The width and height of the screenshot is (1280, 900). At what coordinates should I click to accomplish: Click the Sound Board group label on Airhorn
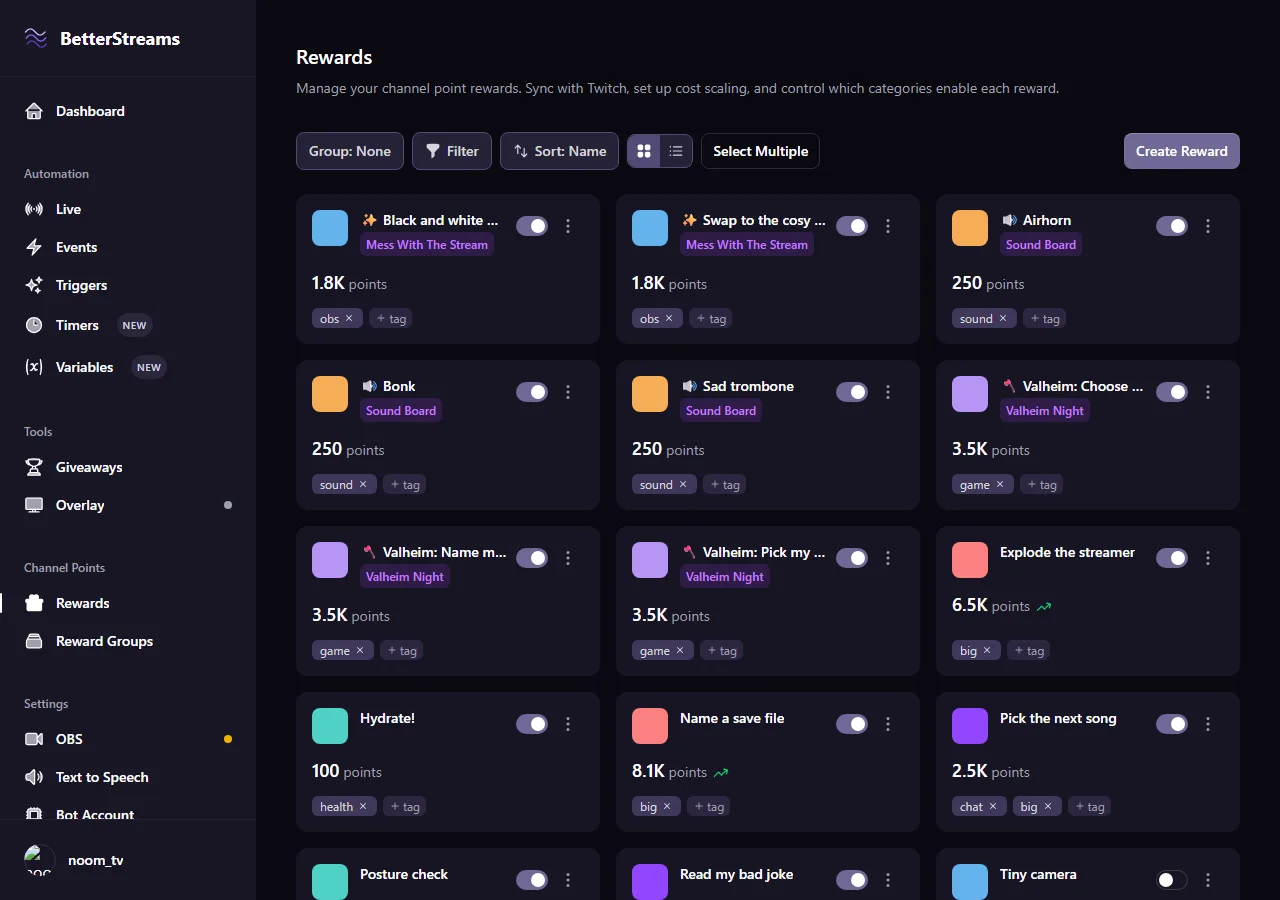1041,245
